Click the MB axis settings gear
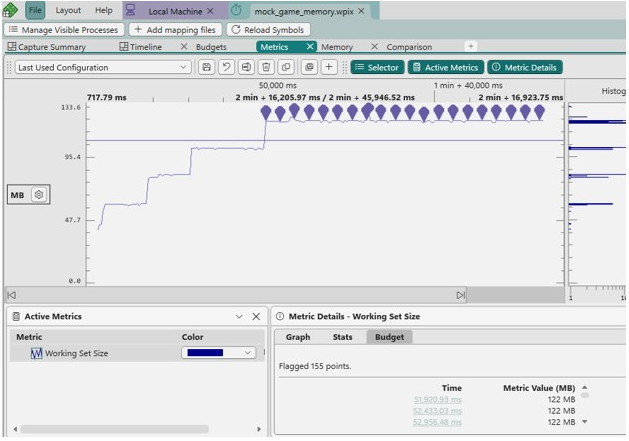Image resolution: width=629 pixels, height=441 pixels. tap(39, 195)
